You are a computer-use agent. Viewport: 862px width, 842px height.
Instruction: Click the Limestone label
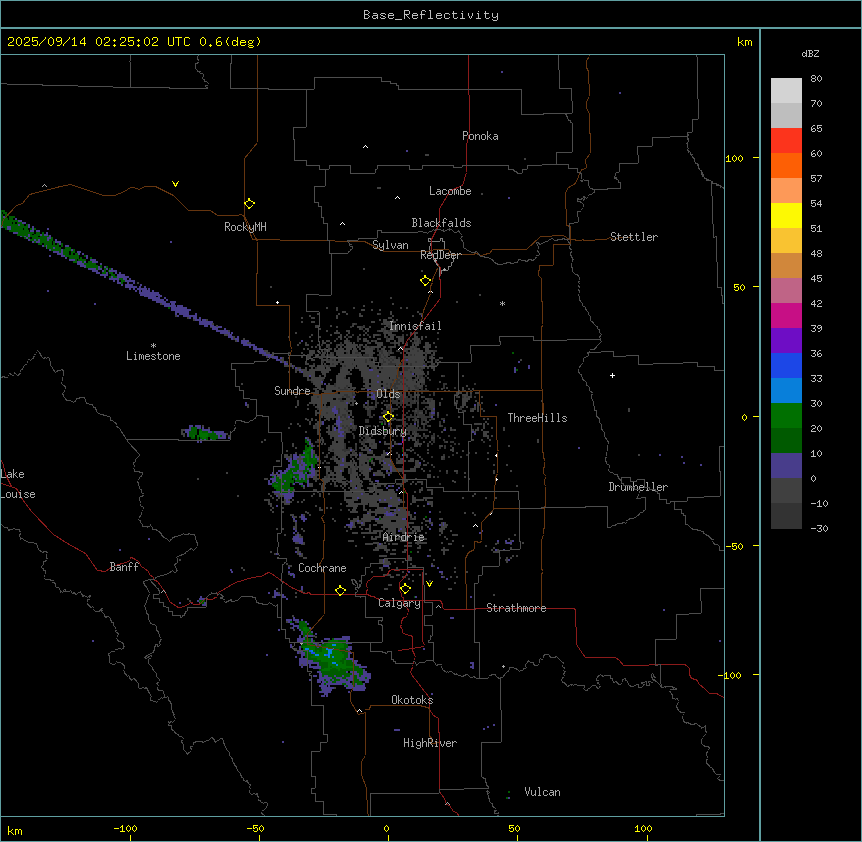tap(153, 356)
